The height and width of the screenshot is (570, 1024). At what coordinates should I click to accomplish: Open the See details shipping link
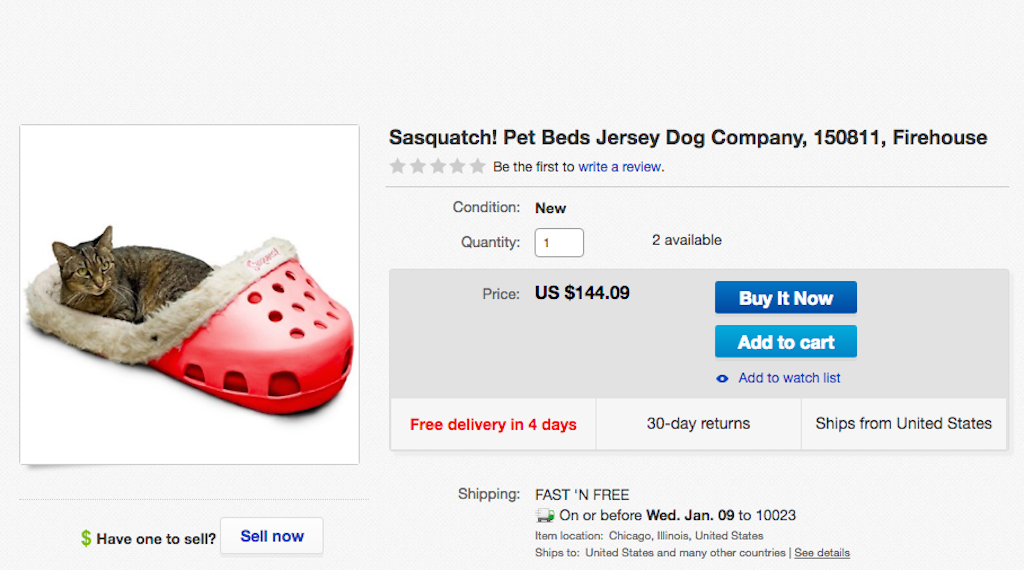coord(822,552)
